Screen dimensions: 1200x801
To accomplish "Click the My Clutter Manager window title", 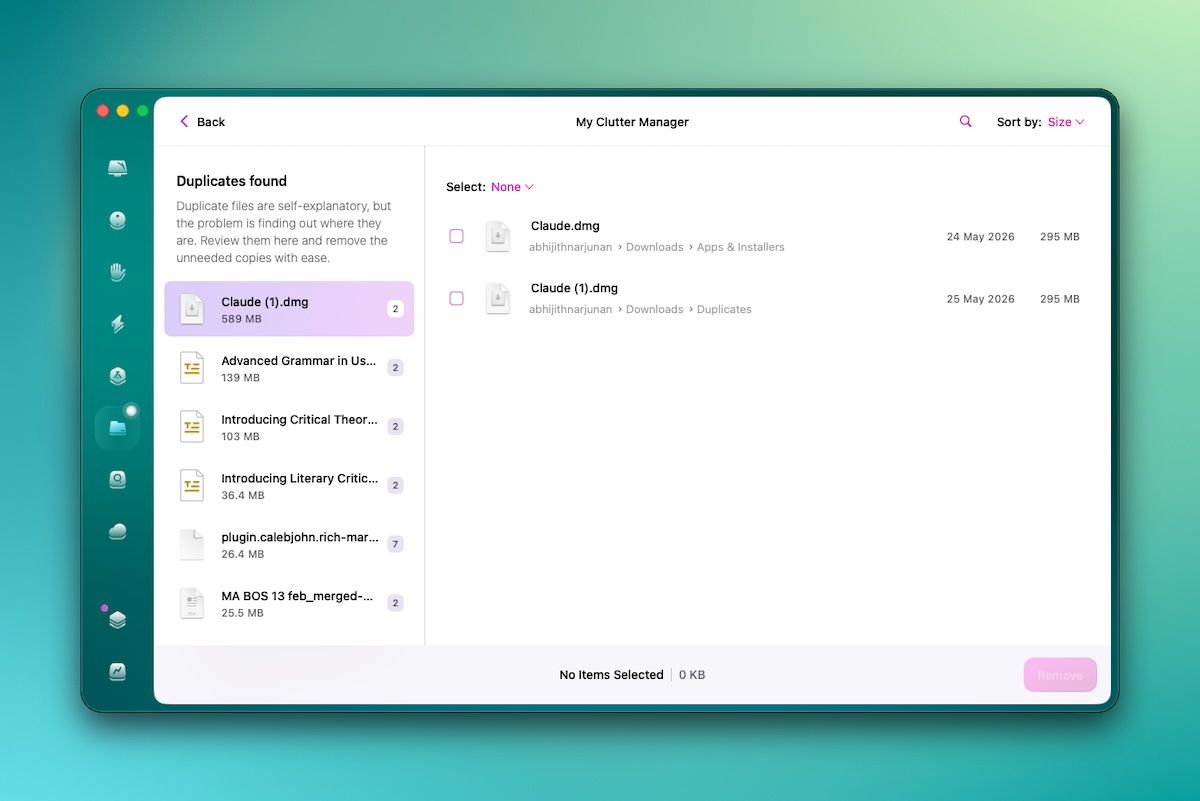I will tap(632, 122).
